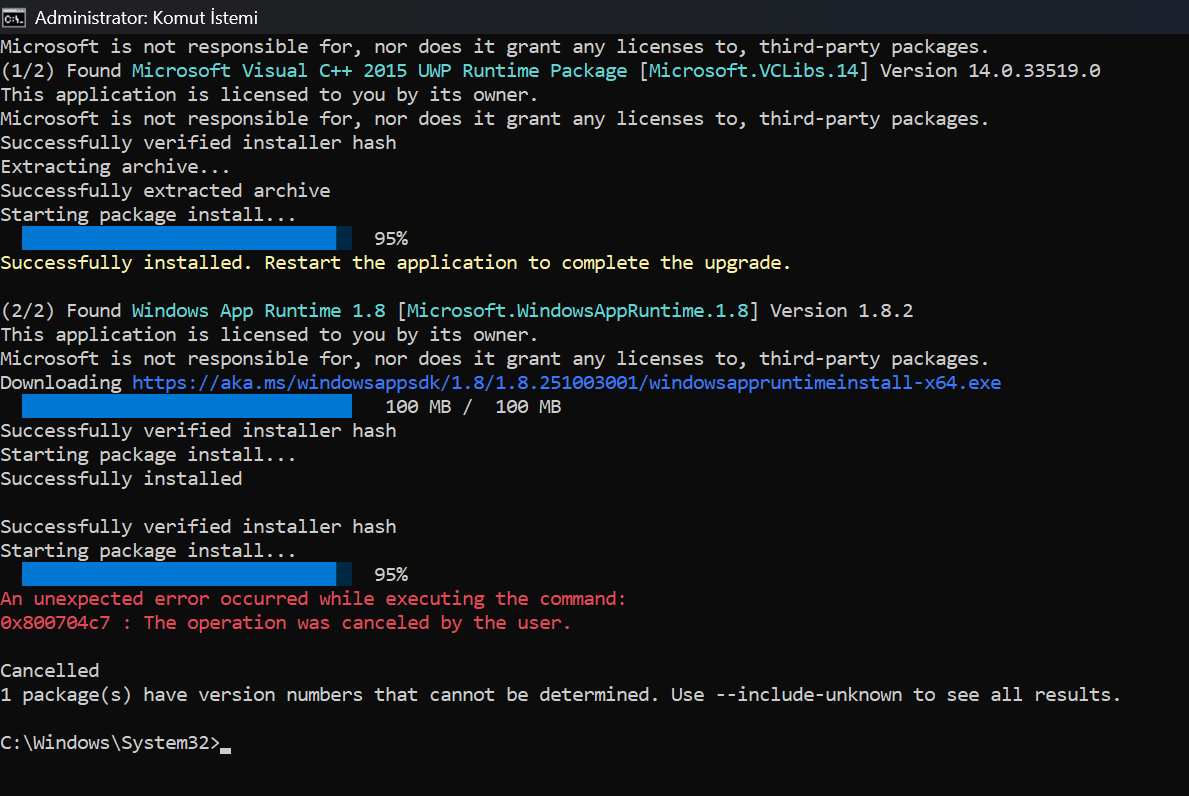This screenshot has height=796, width=1189.
Task: Click the red "An unexpected error occurred" line
Action: pyautogui.click(x=313, y=599)
